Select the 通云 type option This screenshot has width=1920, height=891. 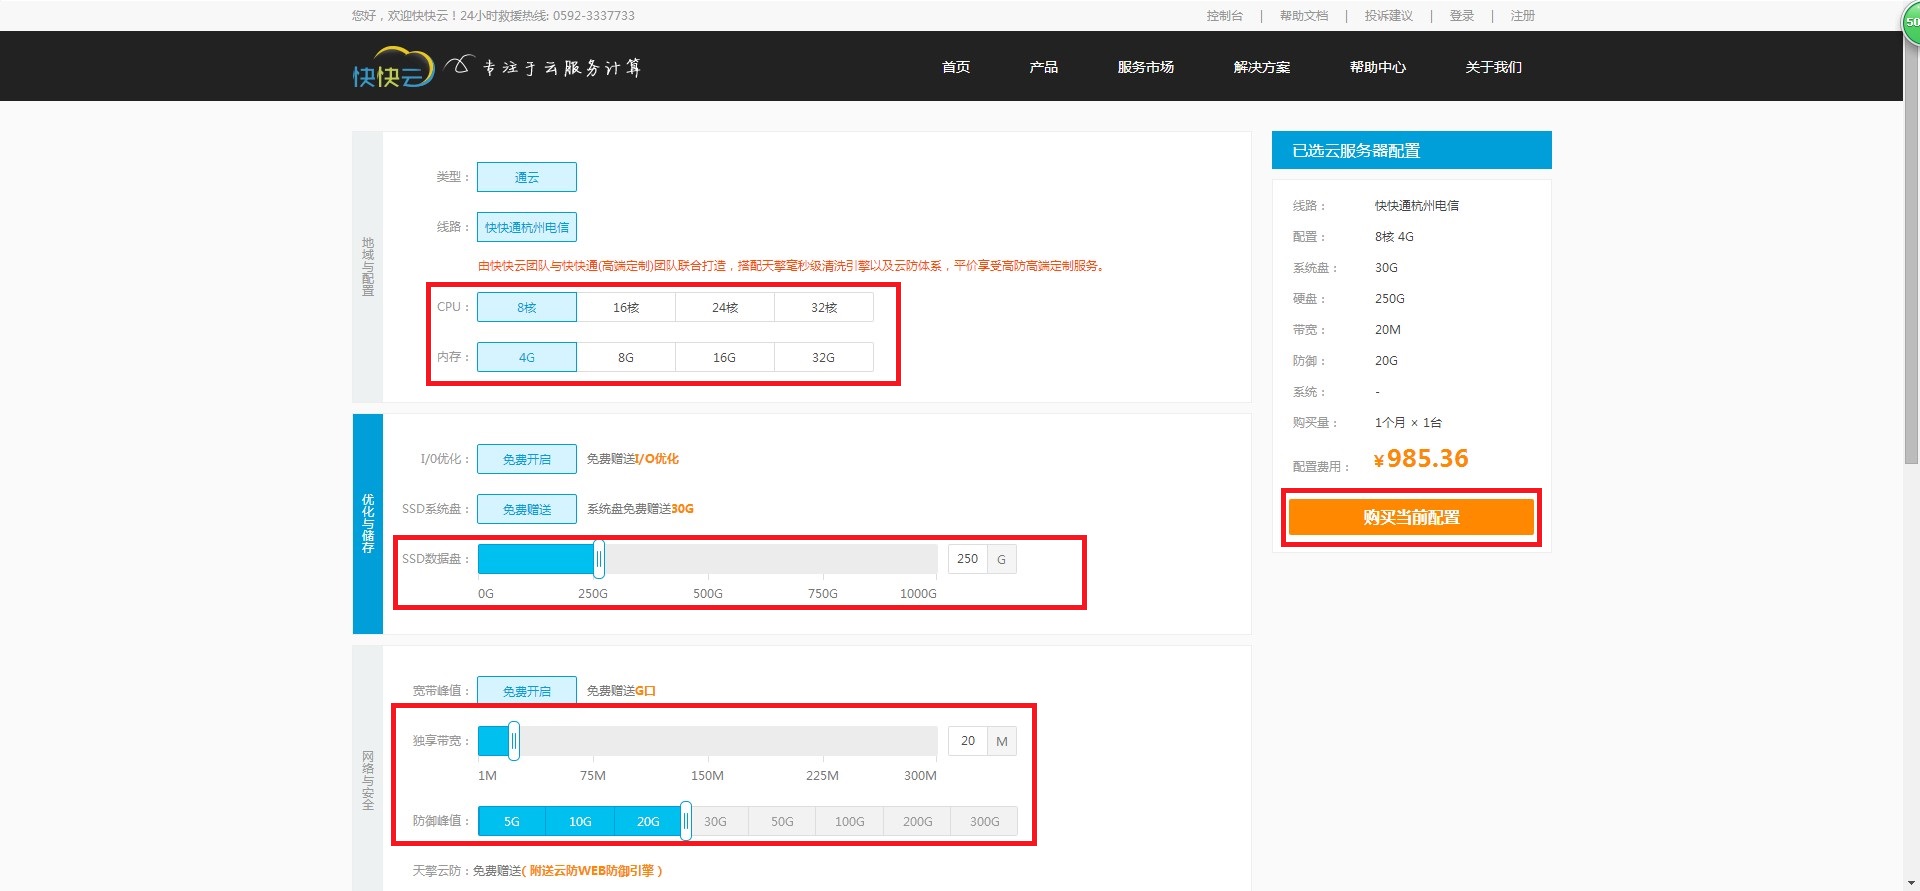pyautogui.click(x=527, y=177)
